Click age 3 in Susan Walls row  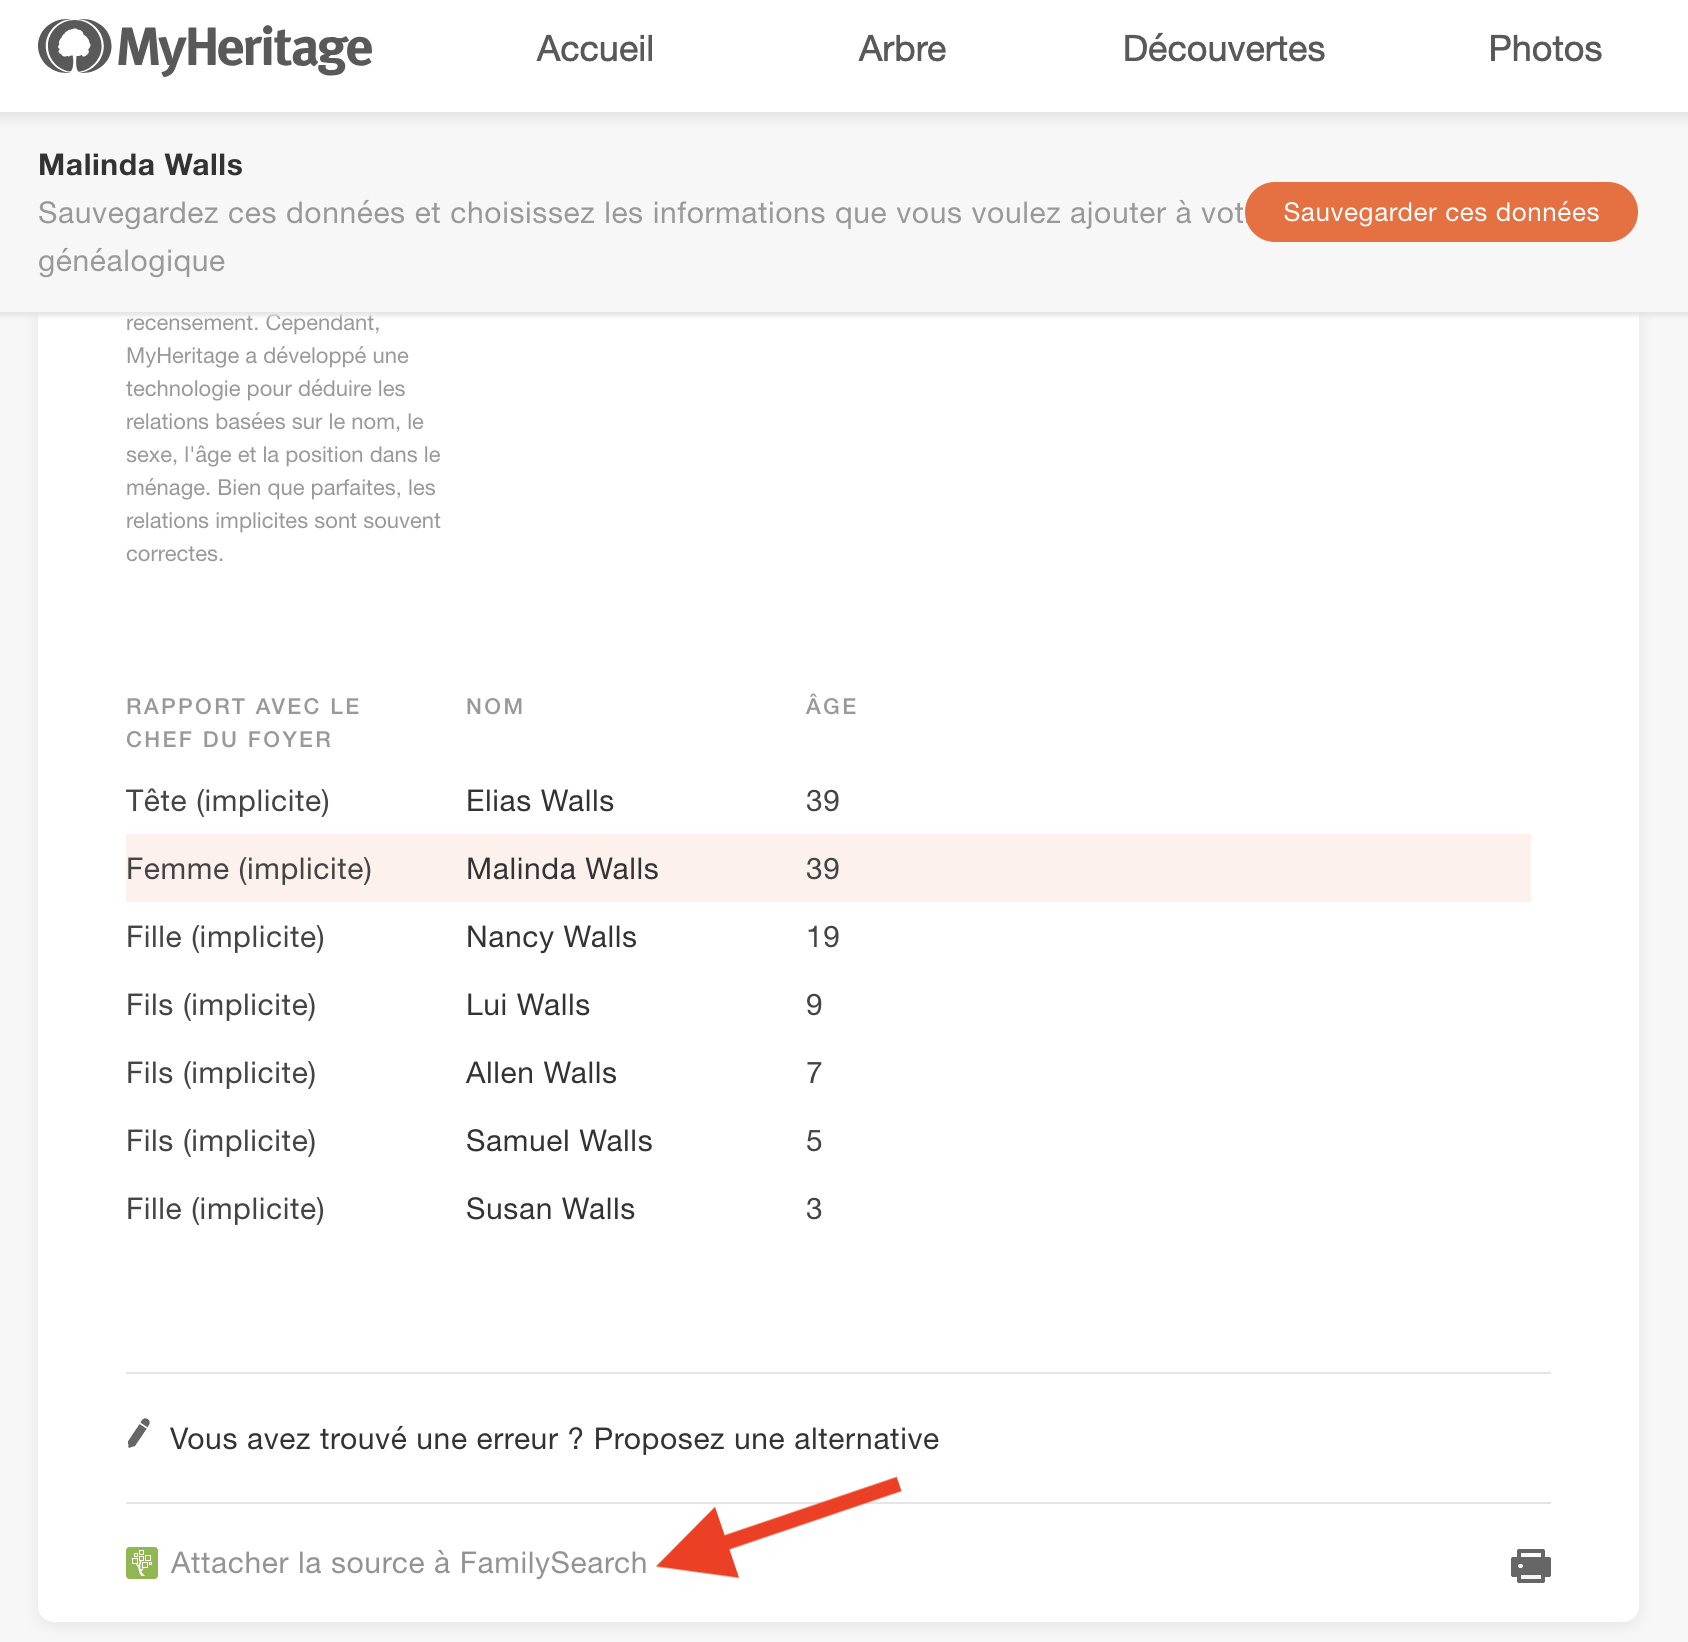(x=814, y=1209)
